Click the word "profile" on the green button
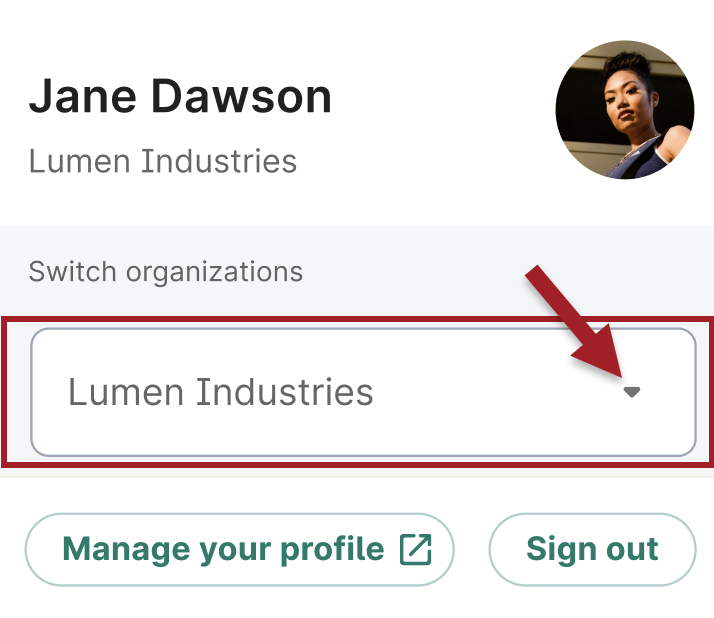 [x=335, y=549]
